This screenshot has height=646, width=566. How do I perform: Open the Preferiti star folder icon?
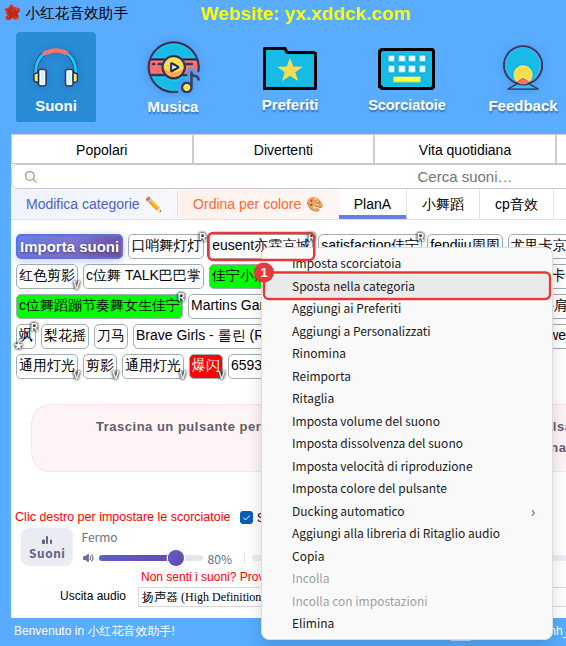tap(290, 80)
